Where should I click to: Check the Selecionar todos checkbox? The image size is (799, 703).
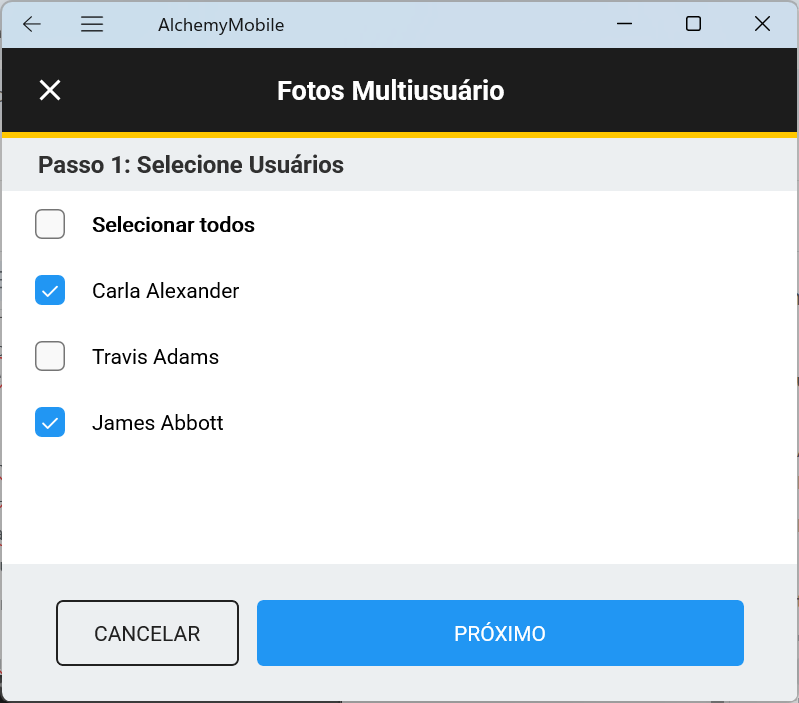[x=50, y=224]
